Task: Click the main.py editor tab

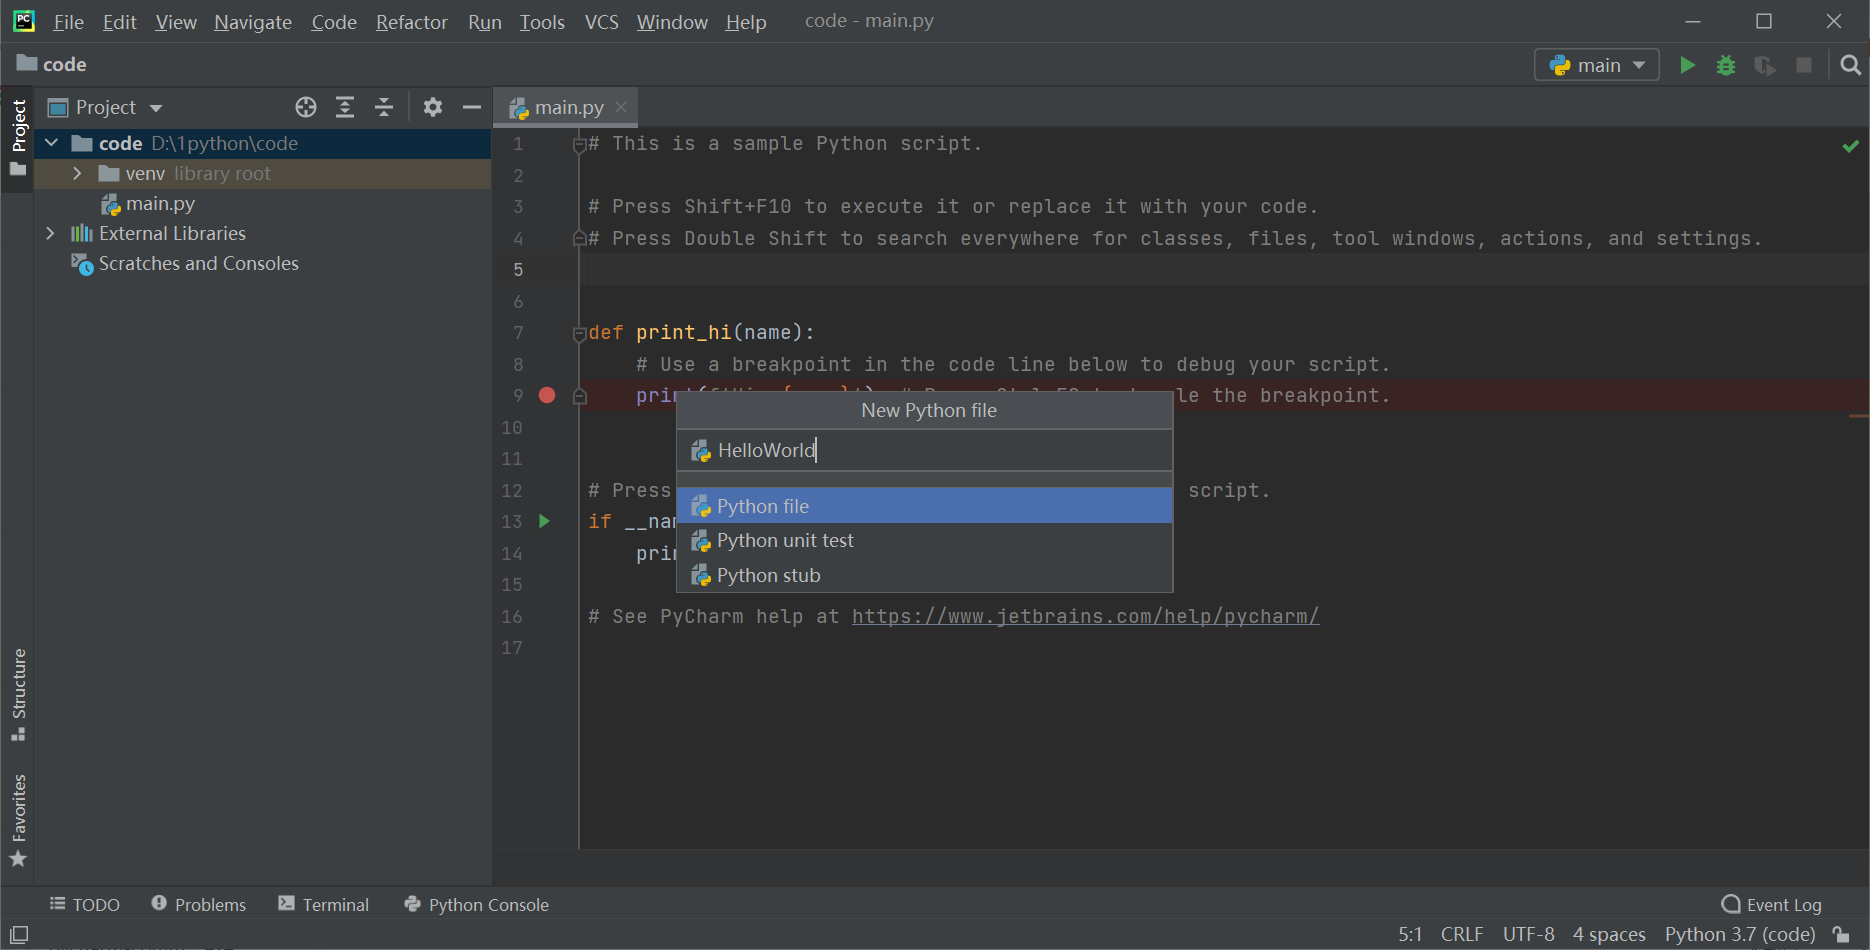Action: (x=568, y=107)
